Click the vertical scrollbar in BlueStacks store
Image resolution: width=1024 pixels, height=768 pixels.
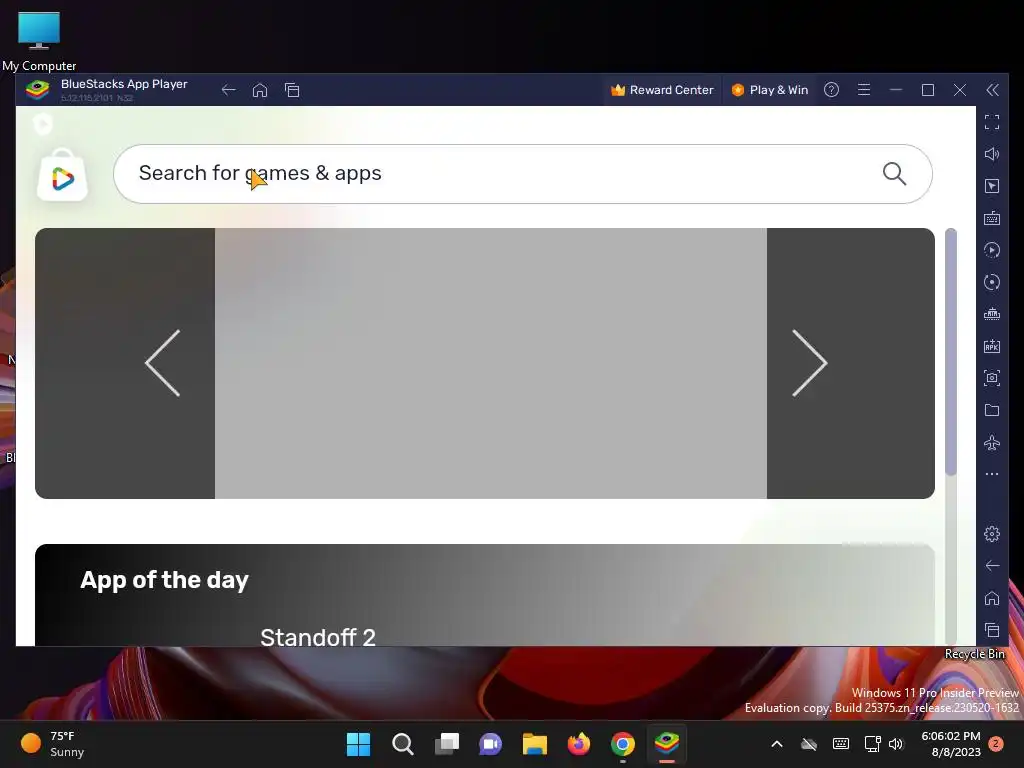coord(951,352)
